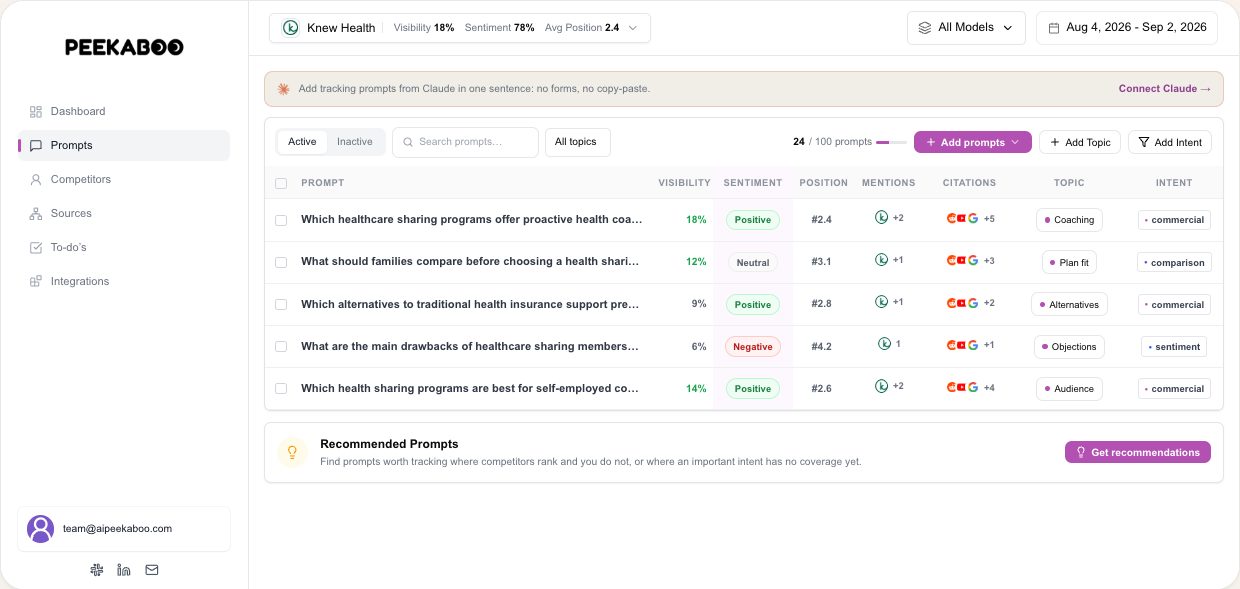Tick the checkbox for the main drawbacks prompt
Screen dimensions: 1240x589
pyautogui.click(x=281, y=346)
